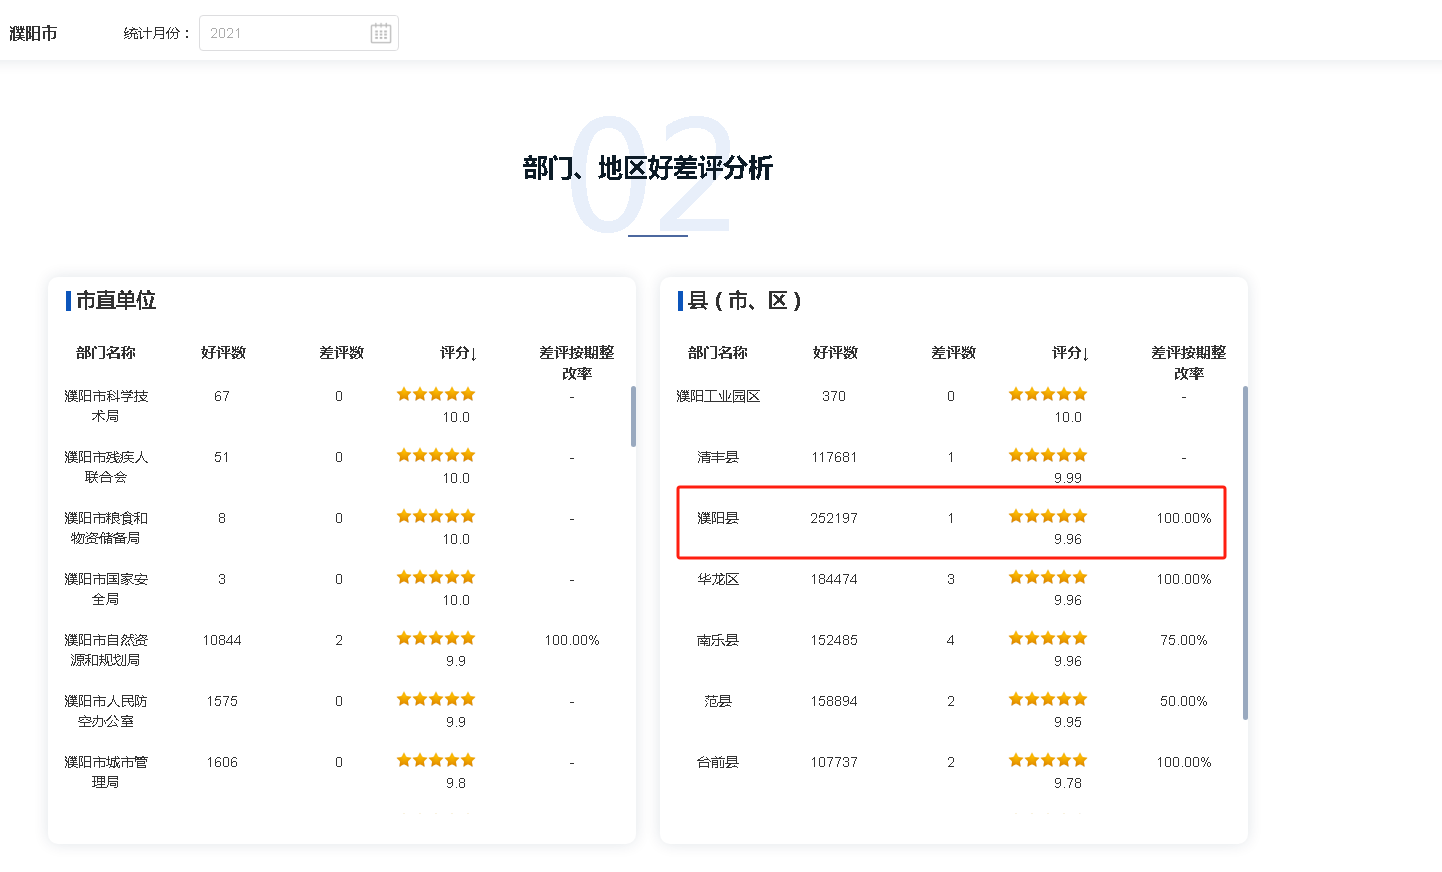Screen dimensions: 1442x872
Task: Click the 9.78 score for 台前县
Action: point(1068,783)
